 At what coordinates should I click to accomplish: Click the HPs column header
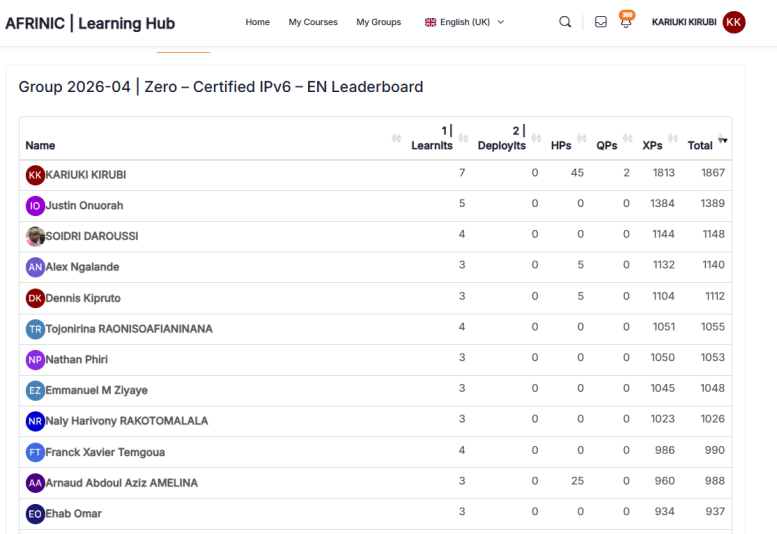point(561,146)
